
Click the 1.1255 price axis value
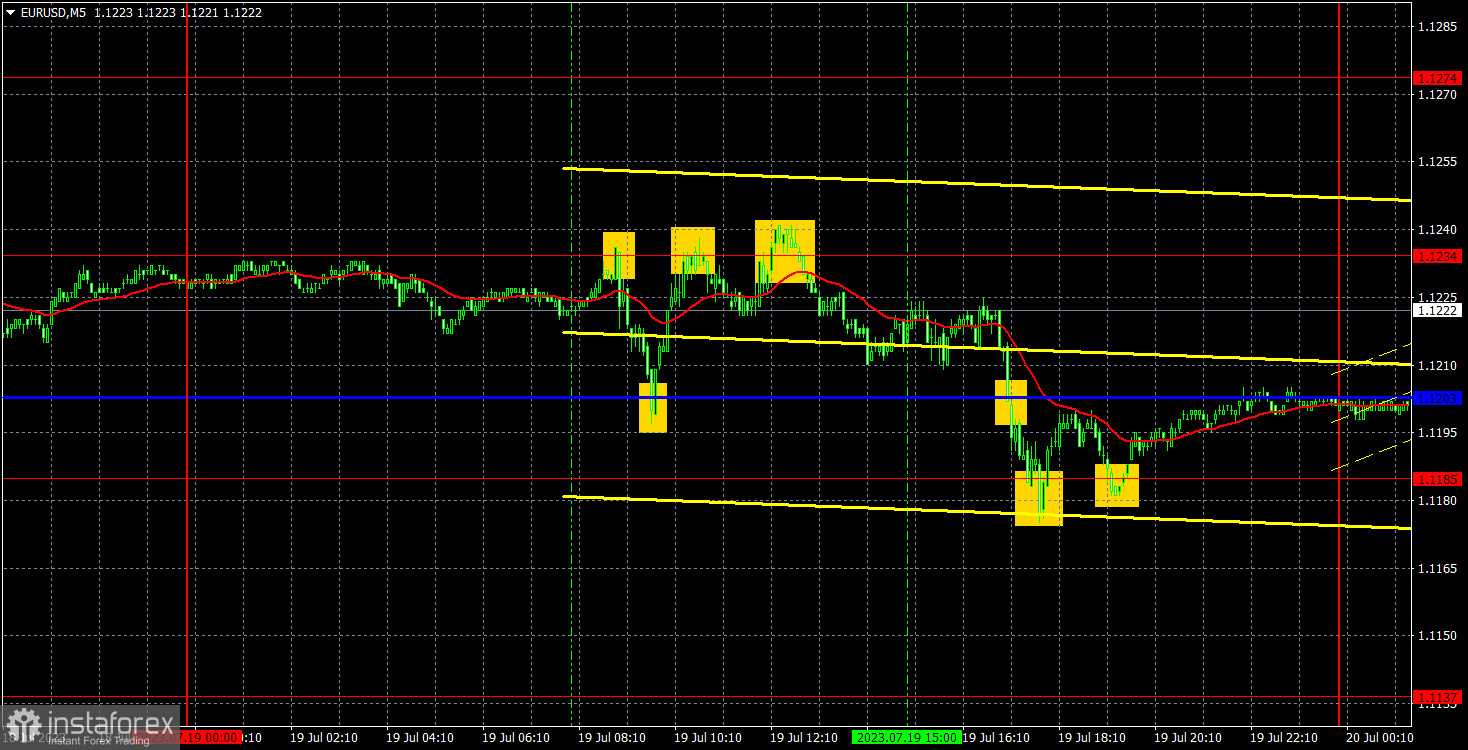coord(1436,162)
